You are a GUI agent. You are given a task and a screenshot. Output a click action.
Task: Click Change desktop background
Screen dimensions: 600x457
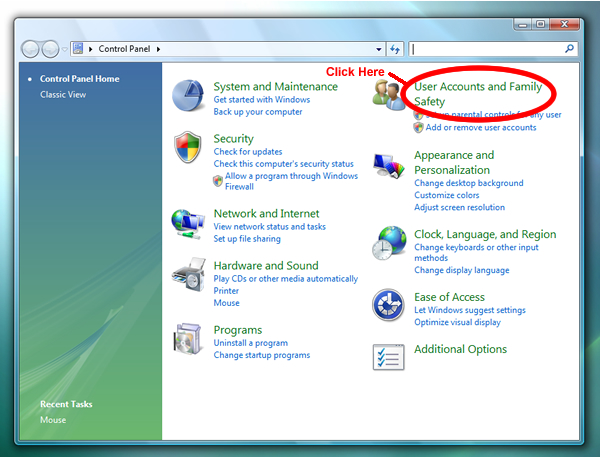[469, 183]
